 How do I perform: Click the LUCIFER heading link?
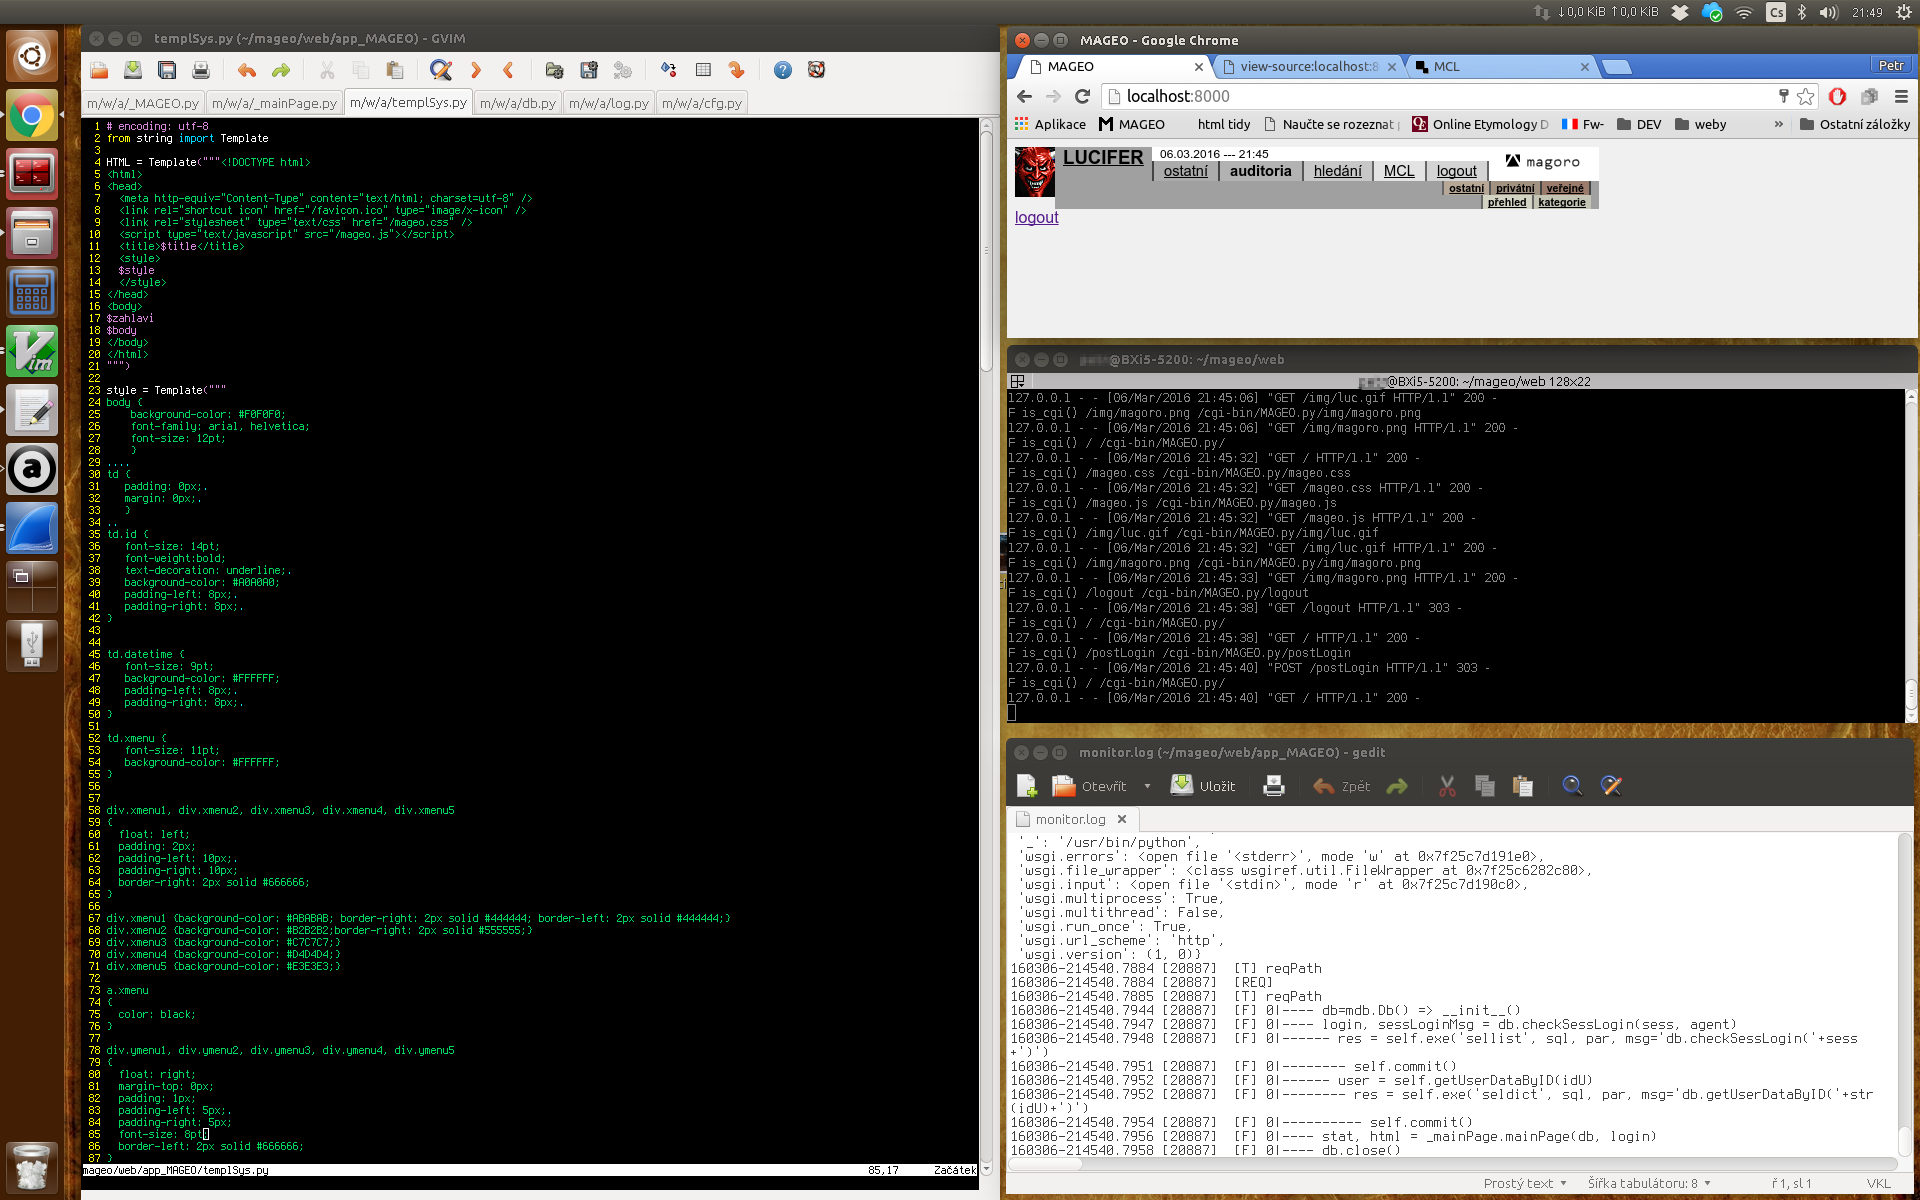pos(1102,157)
